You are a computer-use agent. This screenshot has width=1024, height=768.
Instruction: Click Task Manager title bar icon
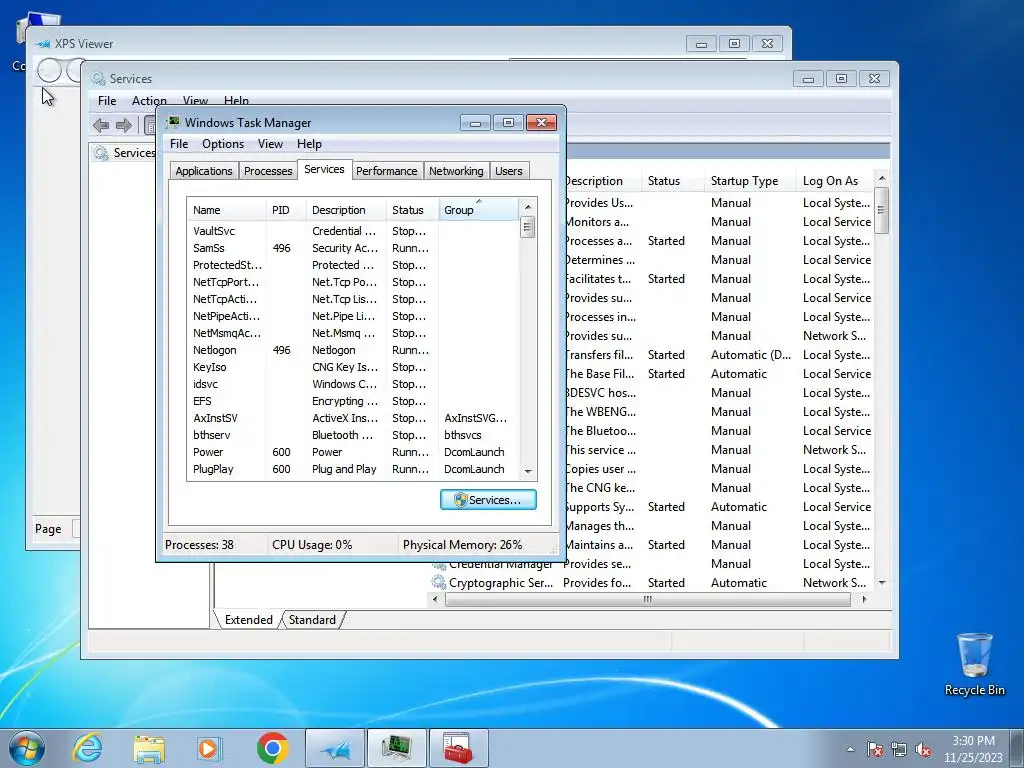173,122
